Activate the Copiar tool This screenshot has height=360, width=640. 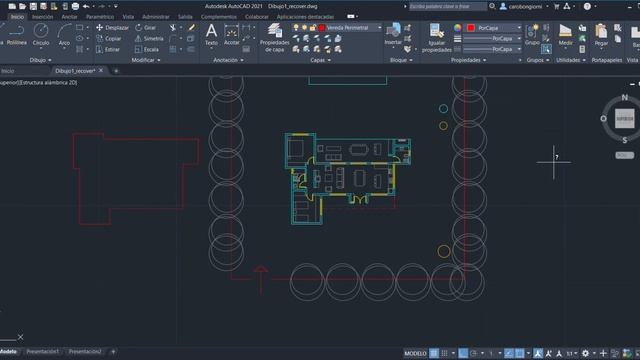pos(109,38)
